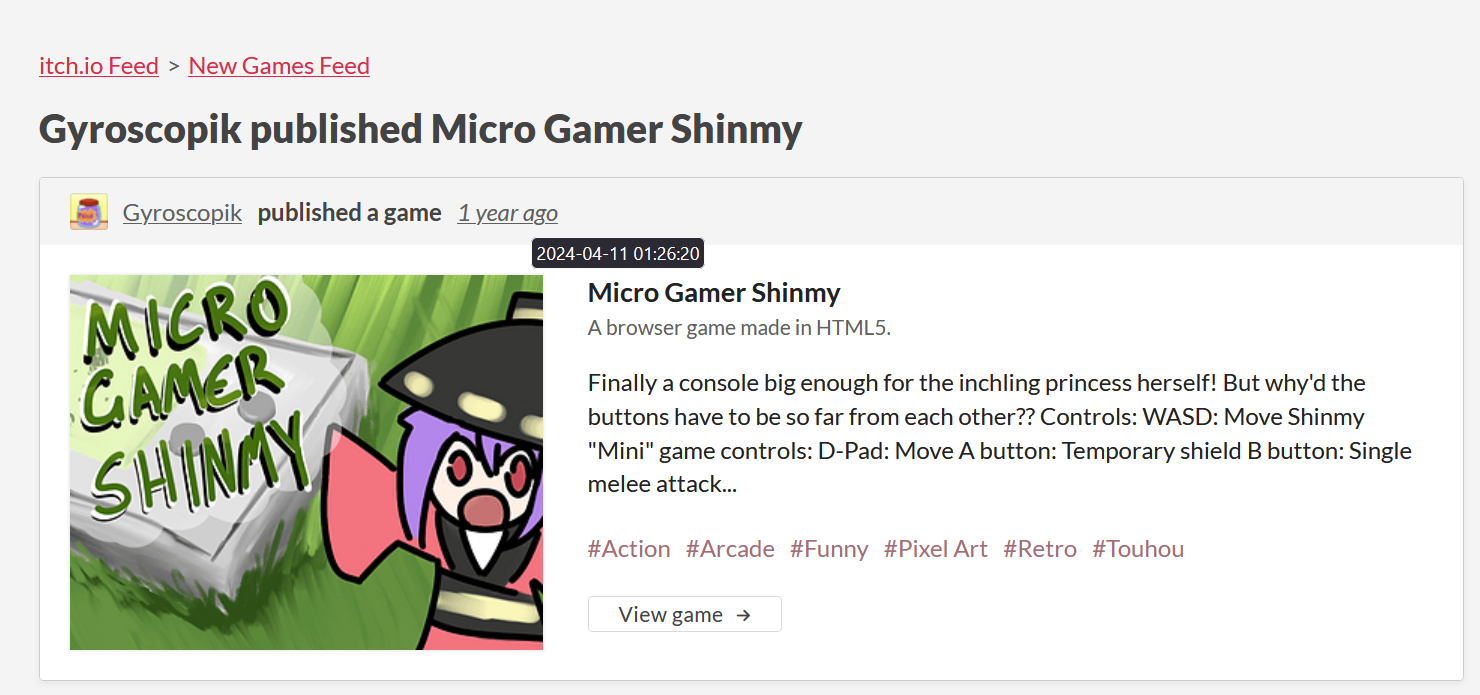Go to the New Games Feed link
The image size is (1480, 695).
coord(279,66)
